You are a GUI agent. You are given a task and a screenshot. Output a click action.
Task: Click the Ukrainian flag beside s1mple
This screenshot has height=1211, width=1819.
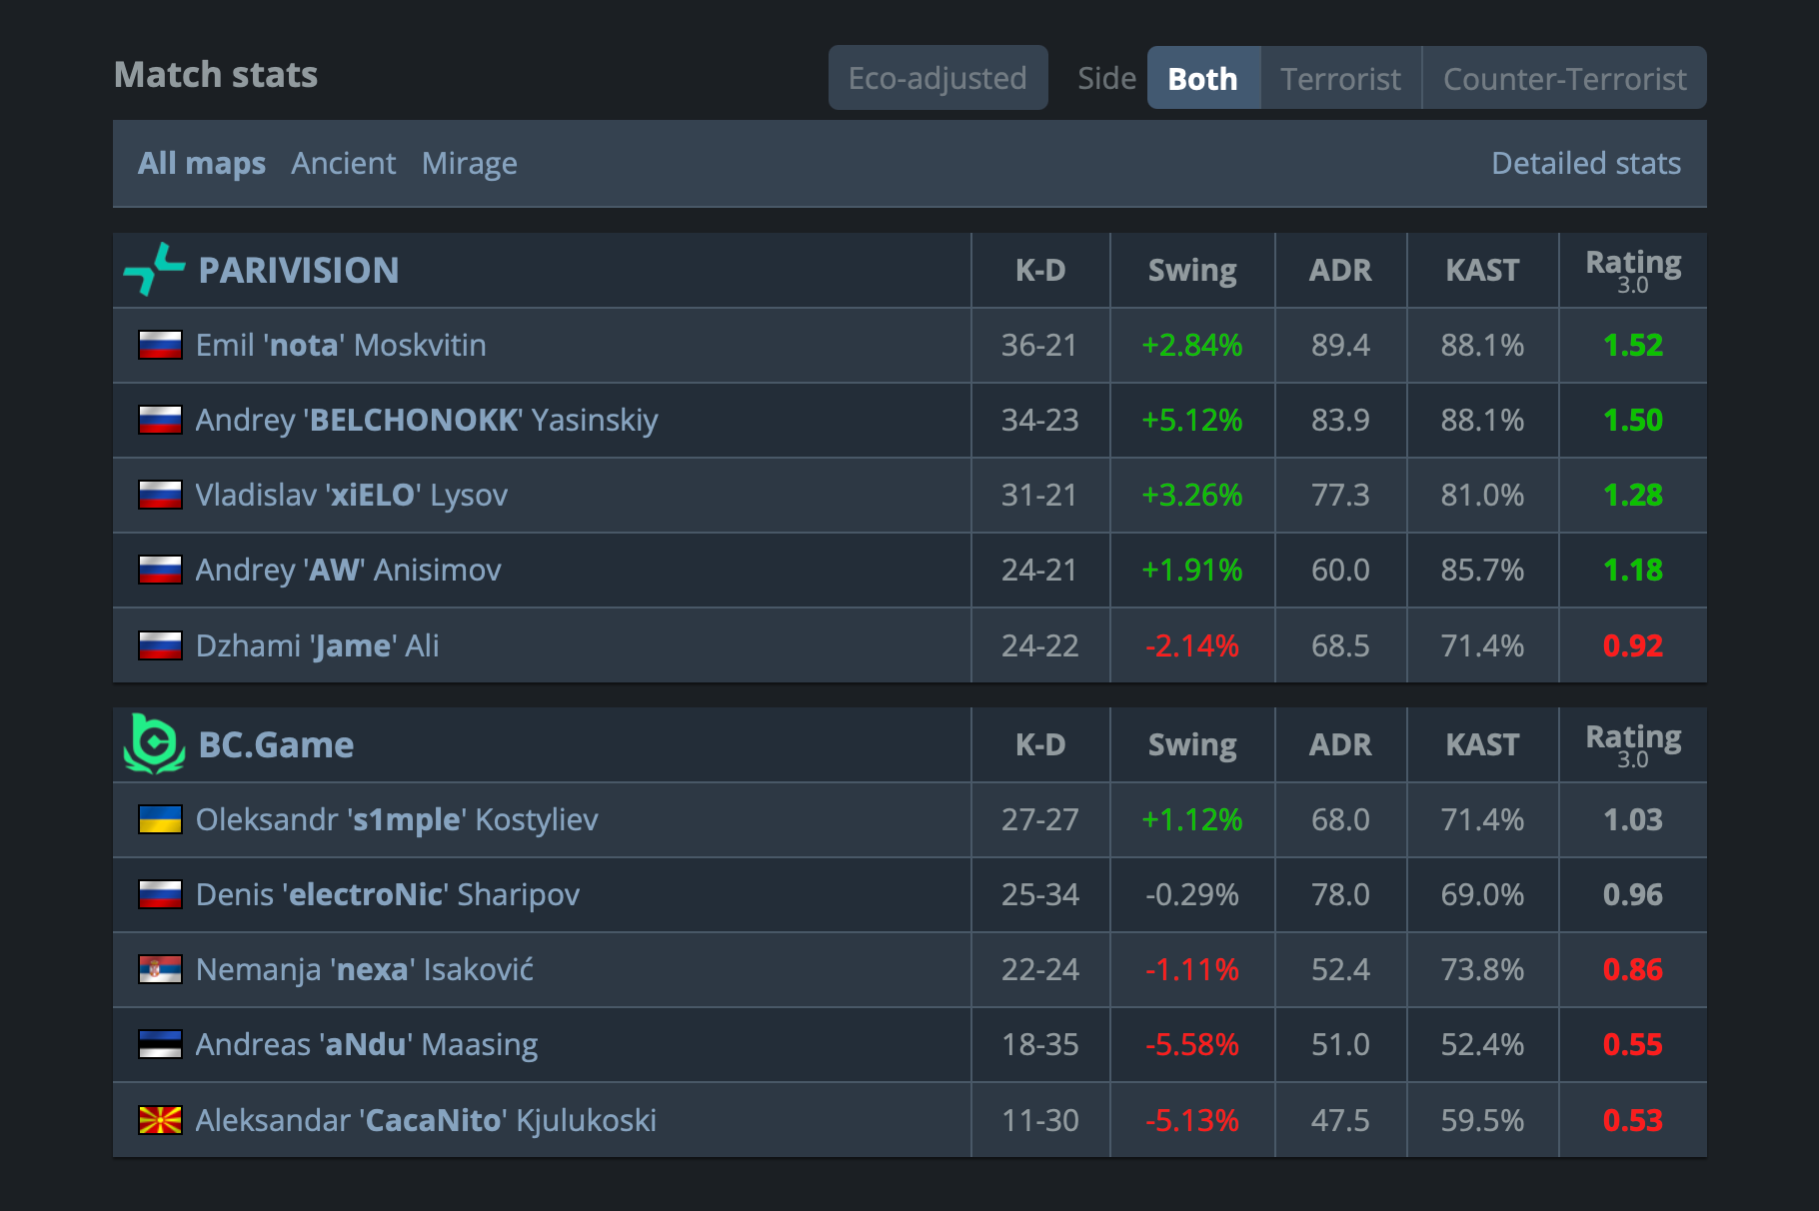coord(160,820)
